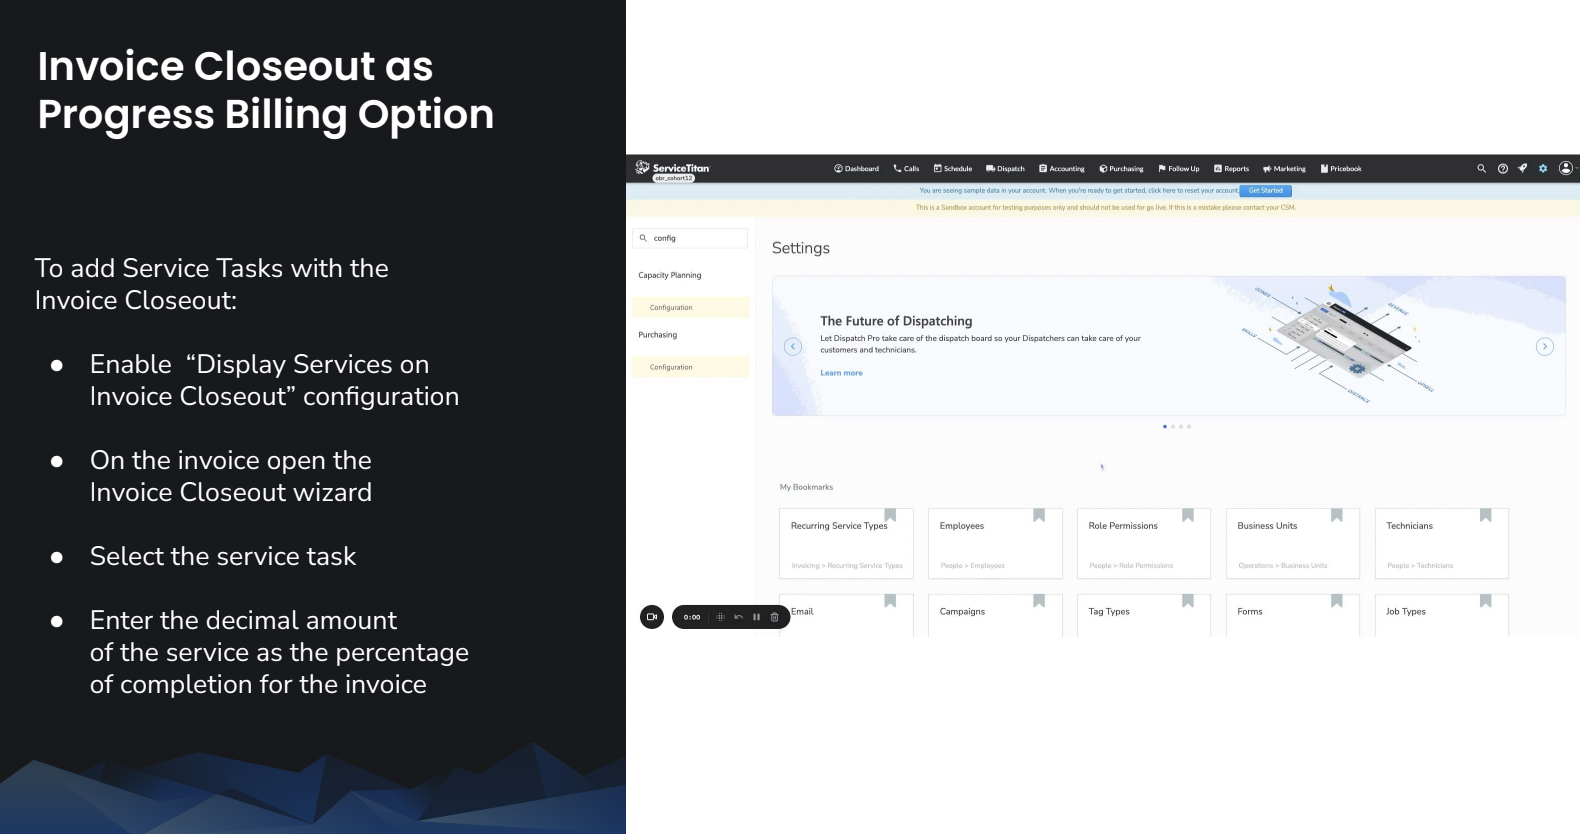This screenshot has width=1580, height=834.
Task: Open the Marketing nav item
Action: (1284, 169)
